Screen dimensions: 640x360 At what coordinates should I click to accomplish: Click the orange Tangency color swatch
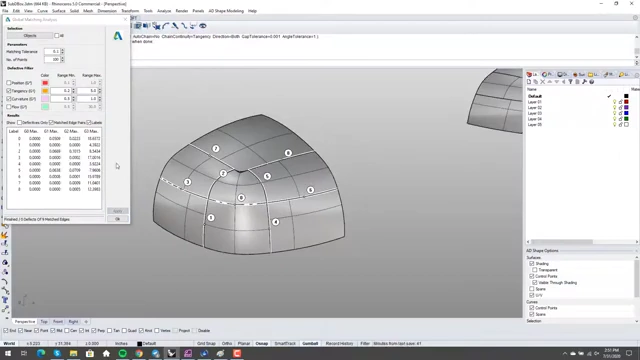pyautogui.click(x=45, y=91)
